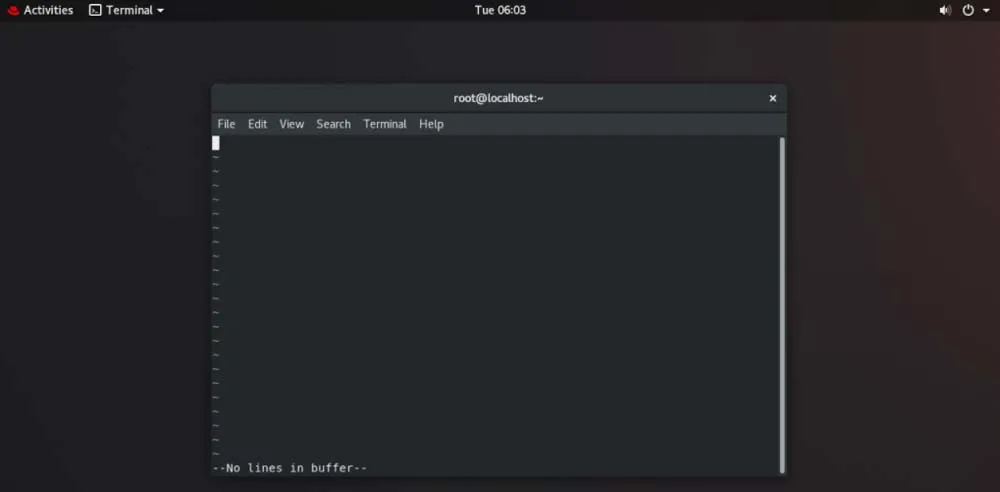The image size is (1000, 492).
Task: Click the cursor block at first line
Action: click(x=216, y=143)
